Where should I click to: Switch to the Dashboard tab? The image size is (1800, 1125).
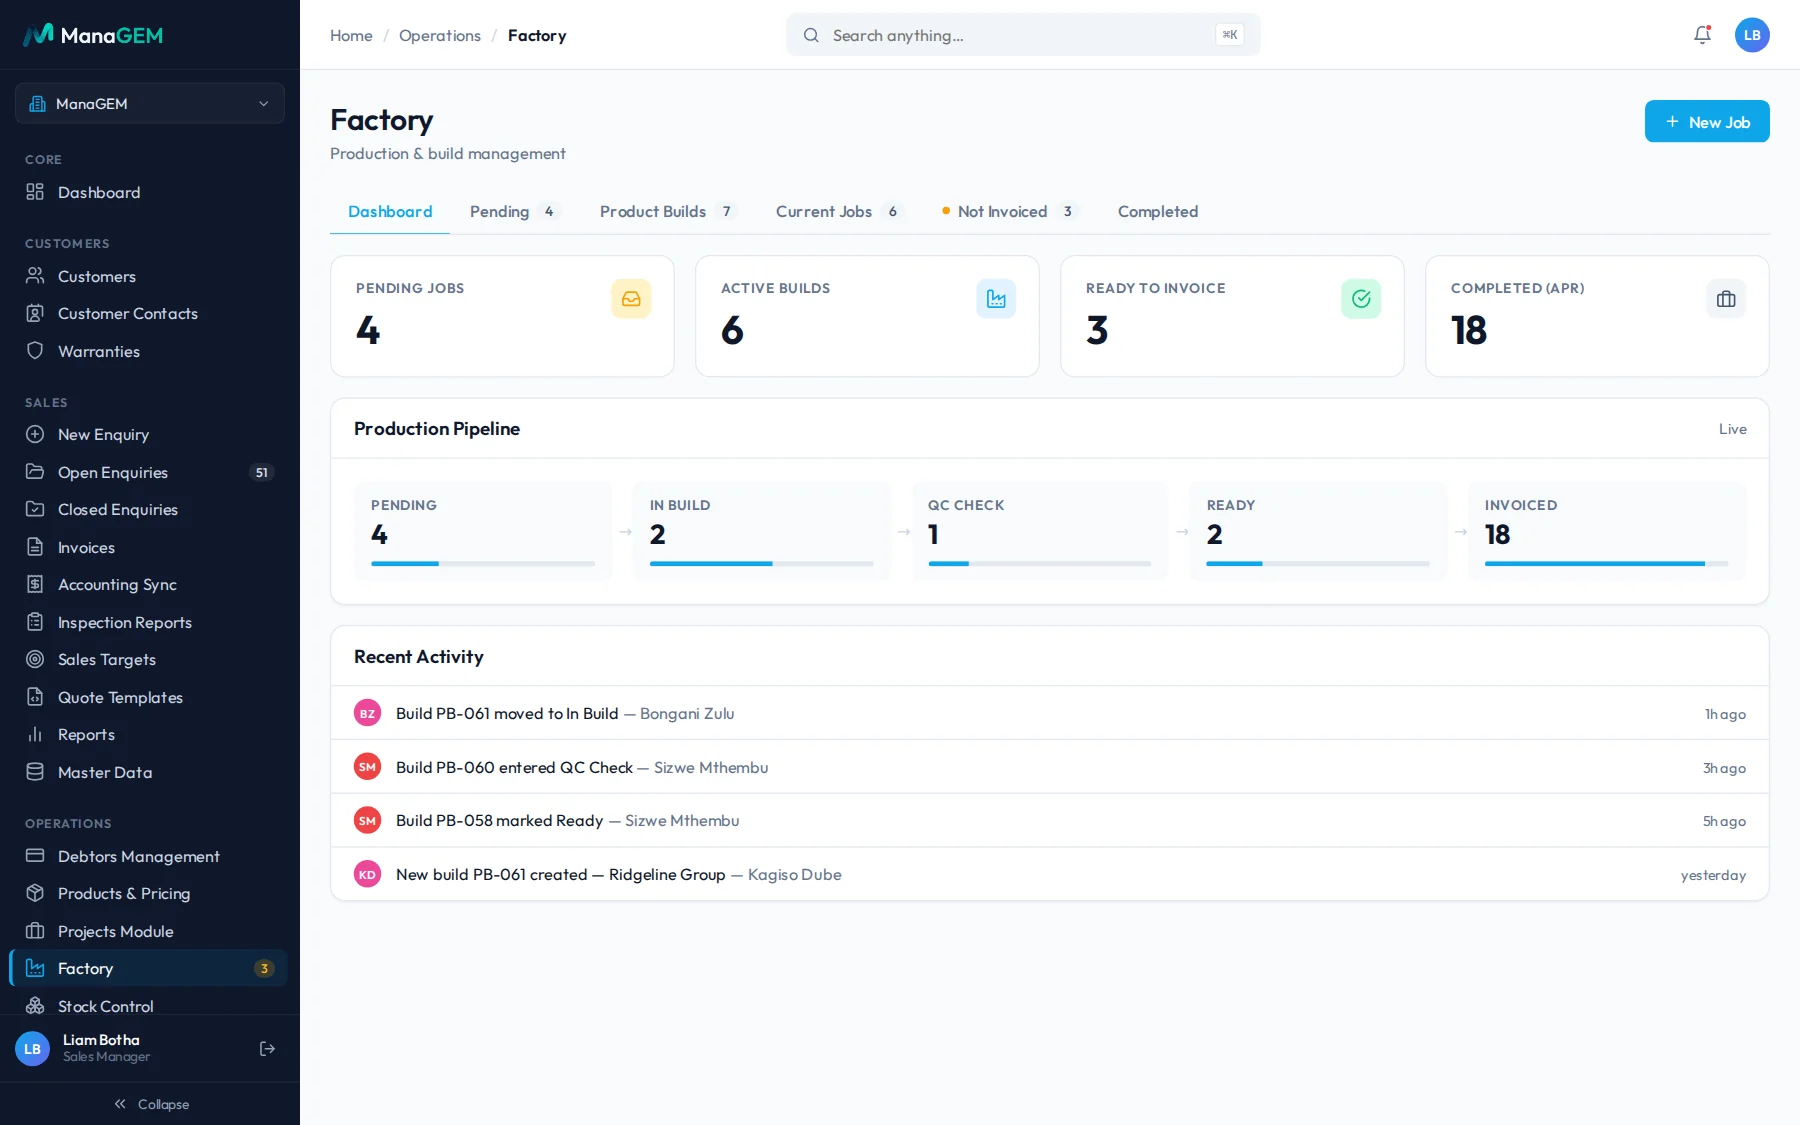pos(390,212)
